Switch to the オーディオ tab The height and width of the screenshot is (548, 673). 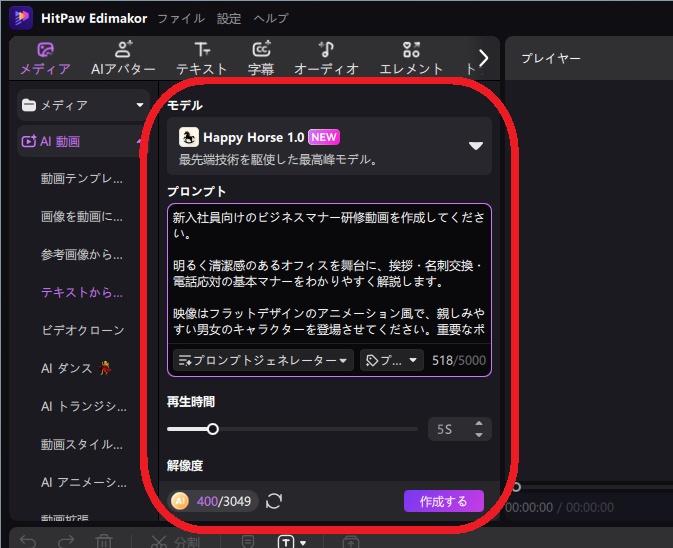pyautogui.click(x=326, y=58)
